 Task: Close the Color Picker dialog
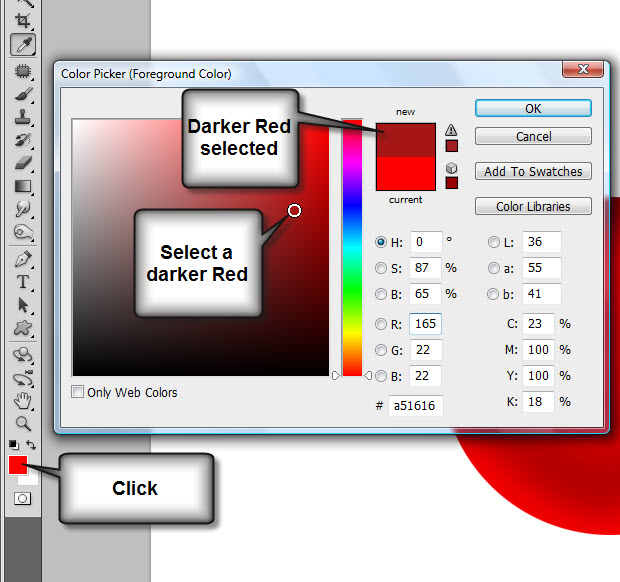point(583,69)
